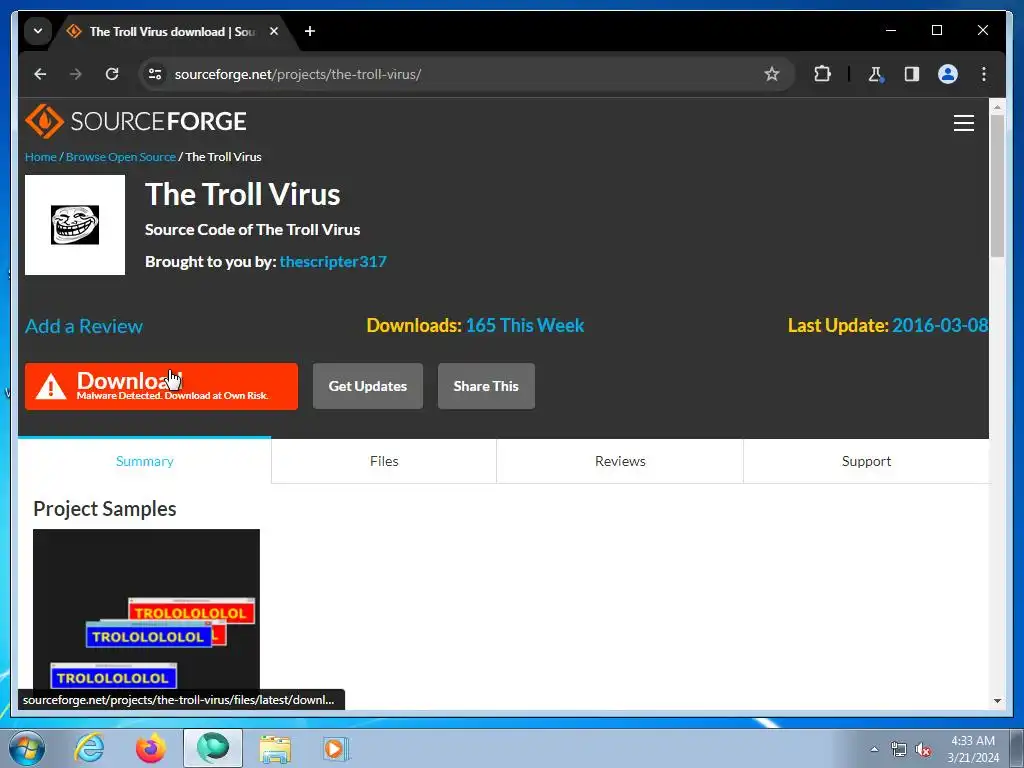The width and height of the screenshot is (1024, 768).
Task: Launch Firefox from taskbar
Action: point(151,748)
